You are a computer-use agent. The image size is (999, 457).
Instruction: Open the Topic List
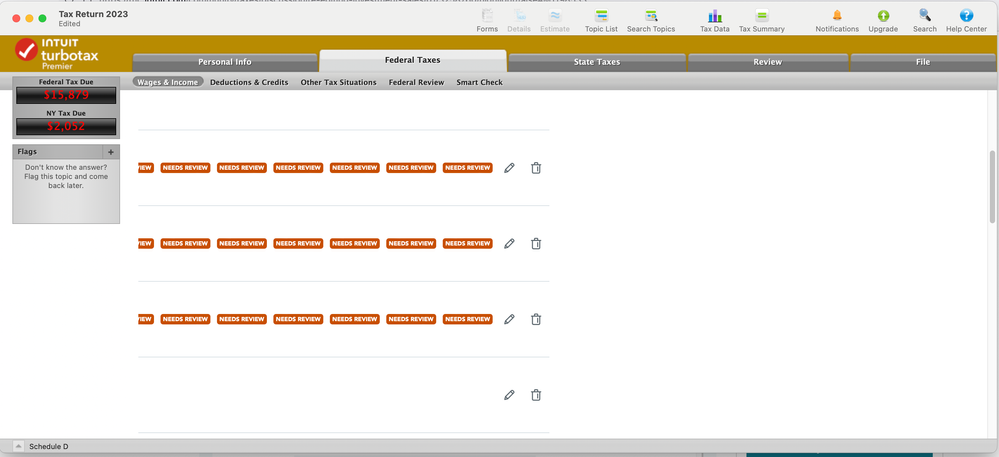(601, 20)
